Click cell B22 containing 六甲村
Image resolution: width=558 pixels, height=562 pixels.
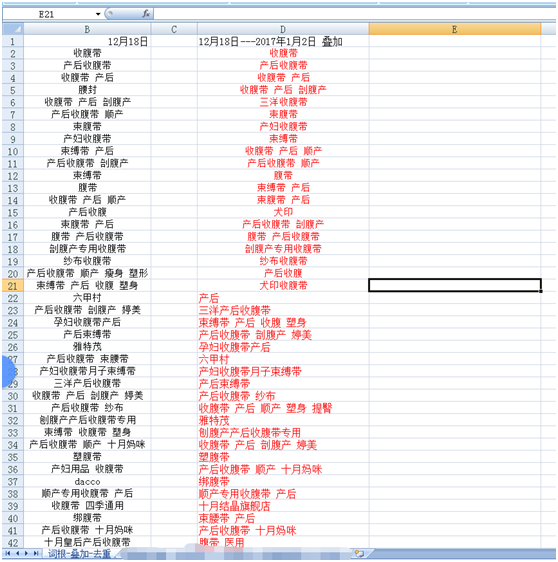87,298
